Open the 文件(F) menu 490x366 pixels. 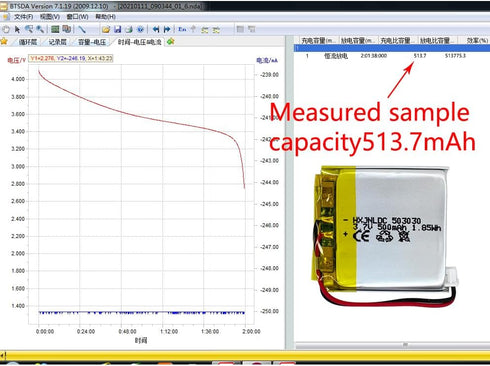(x=24, y=17)
